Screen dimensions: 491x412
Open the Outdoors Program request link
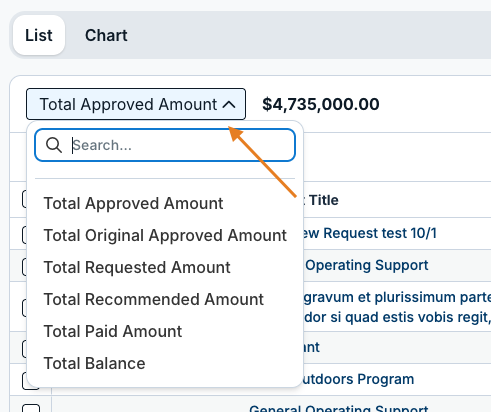(358, 379)
